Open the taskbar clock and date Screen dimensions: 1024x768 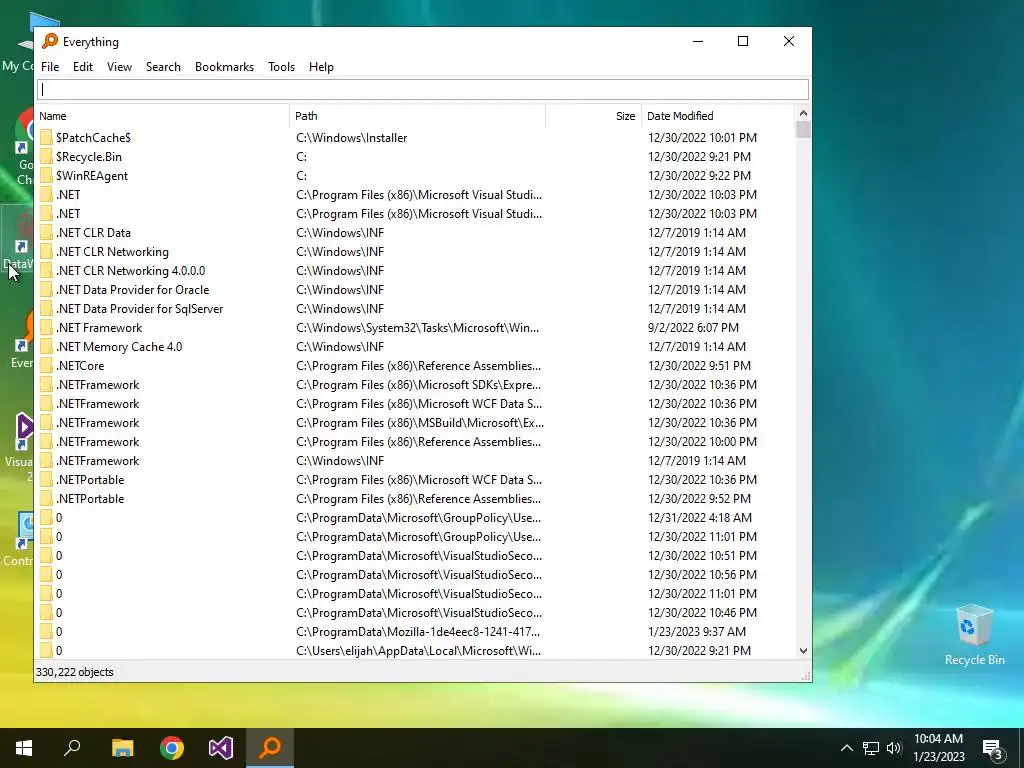(x=938, y=748)
